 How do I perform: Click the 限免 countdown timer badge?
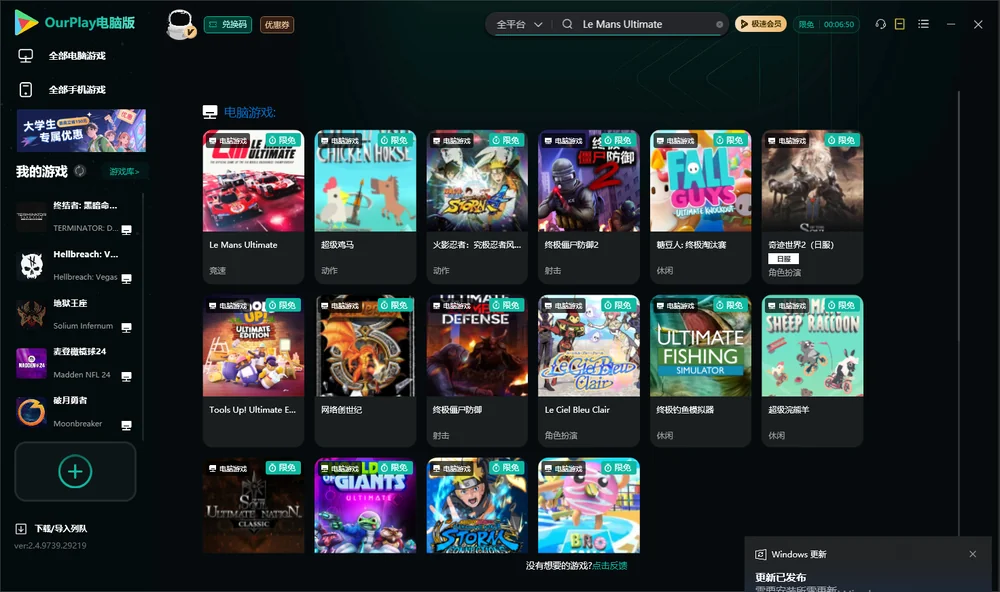click(x=826, y=24)
